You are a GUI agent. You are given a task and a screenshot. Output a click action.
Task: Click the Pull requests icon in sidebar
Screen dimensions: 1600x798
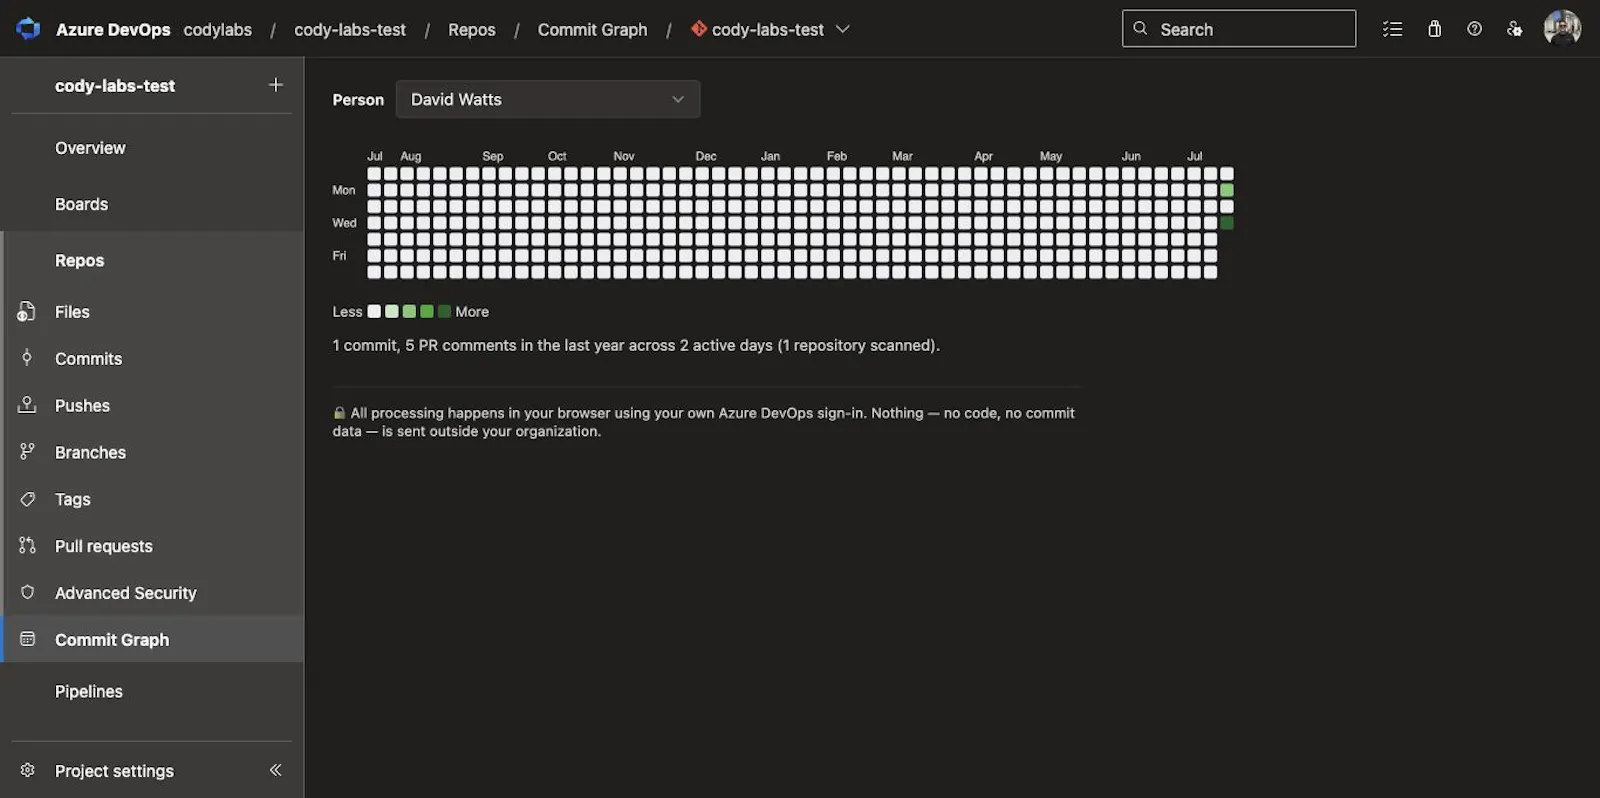pyautogui.click(x=27, y=546)
